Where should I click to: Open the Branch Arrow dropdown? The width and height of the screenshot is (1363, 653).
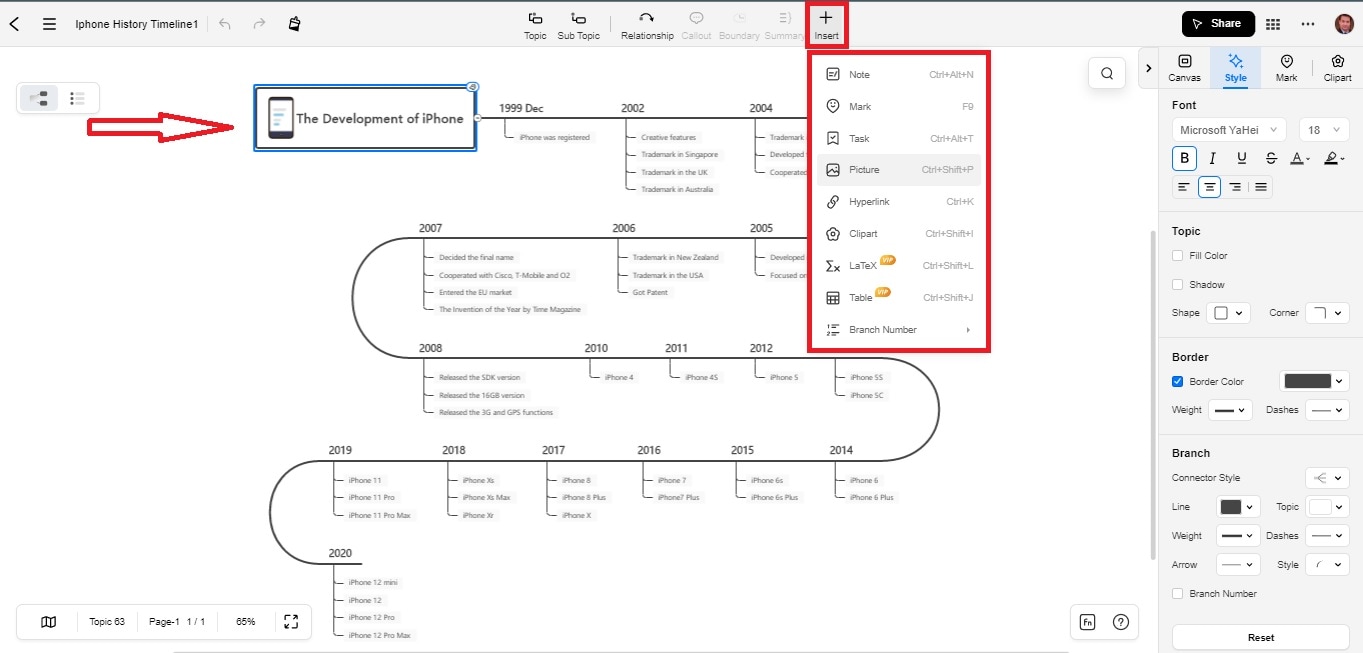[x=1238, y=565]
